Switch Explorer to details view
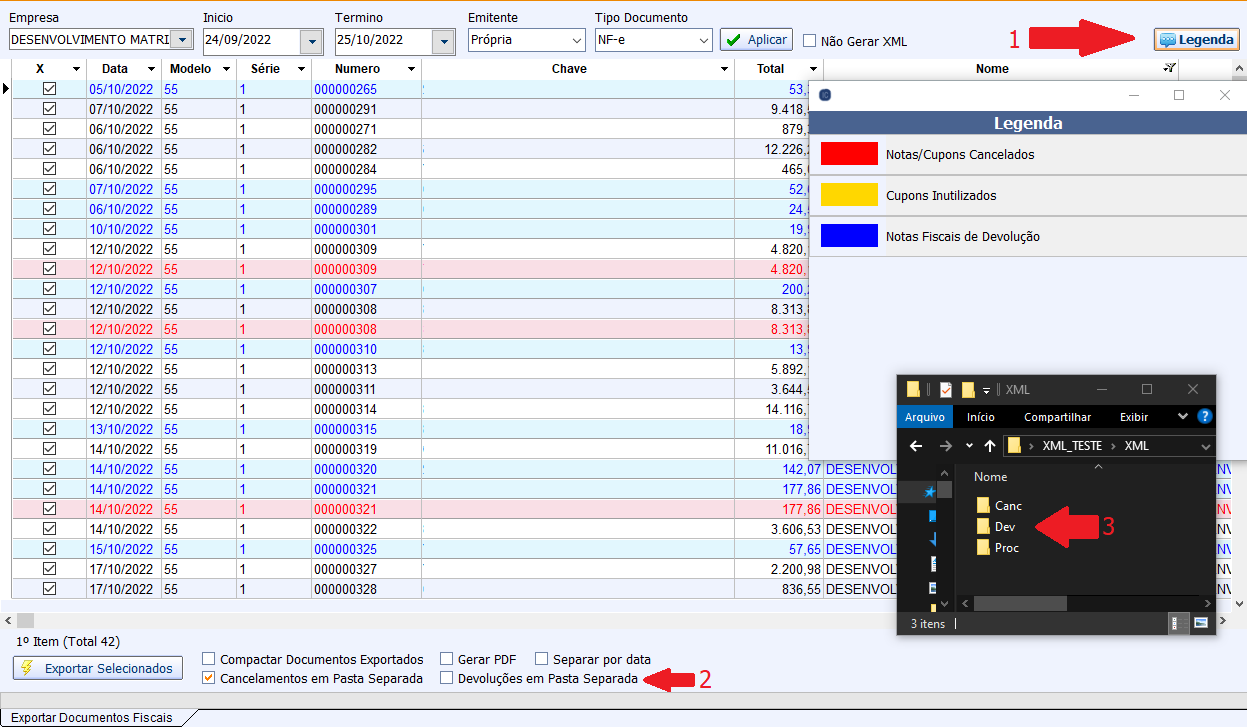1247x727 pixels. 1179,623
